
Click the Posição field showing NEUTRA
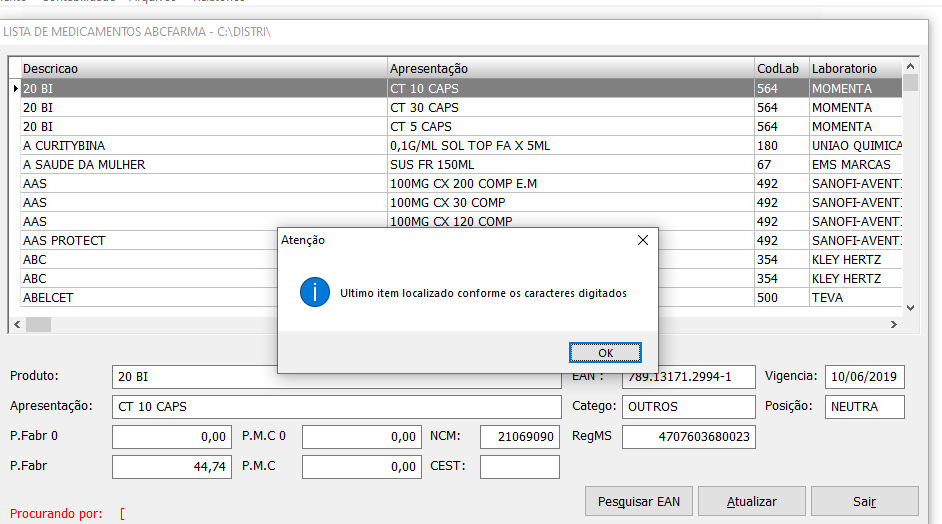click(x=865, y=407)
